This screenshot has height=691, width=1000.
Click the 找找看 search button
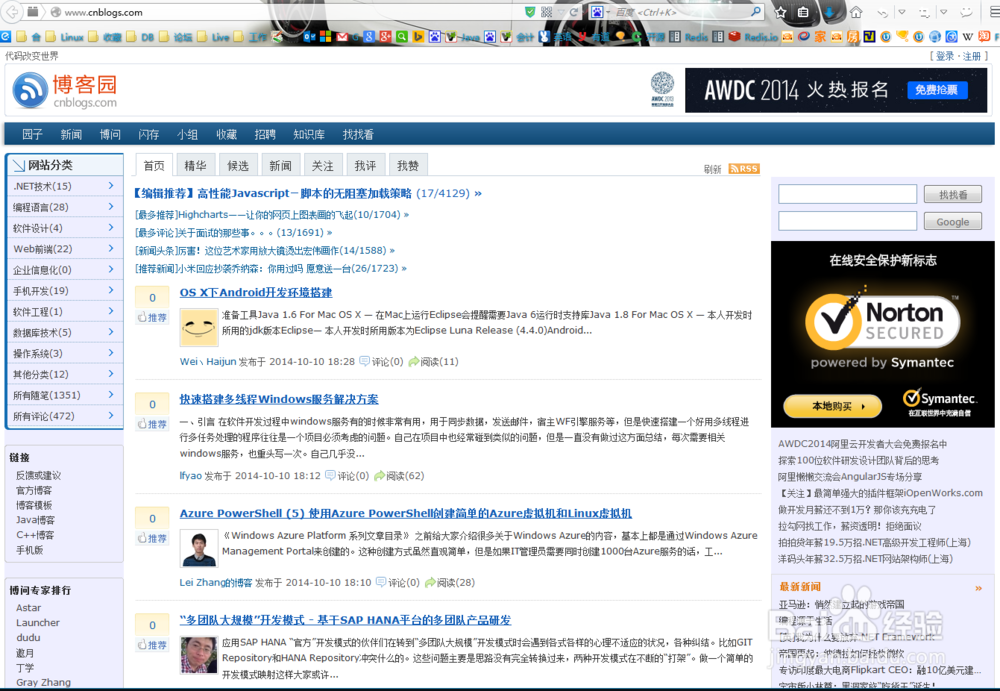(953, 195)
